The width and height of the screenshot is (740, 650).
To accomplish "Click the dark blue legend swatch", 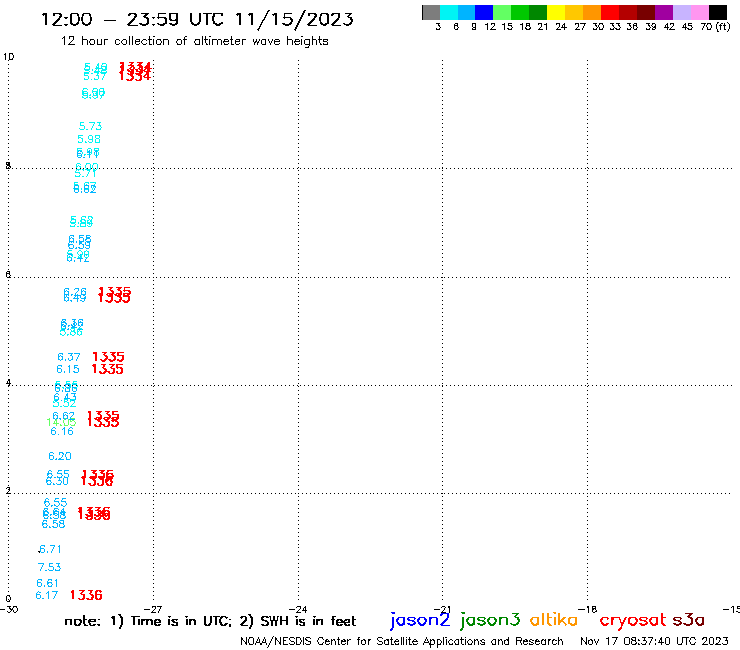I will [x=484, y=12].
